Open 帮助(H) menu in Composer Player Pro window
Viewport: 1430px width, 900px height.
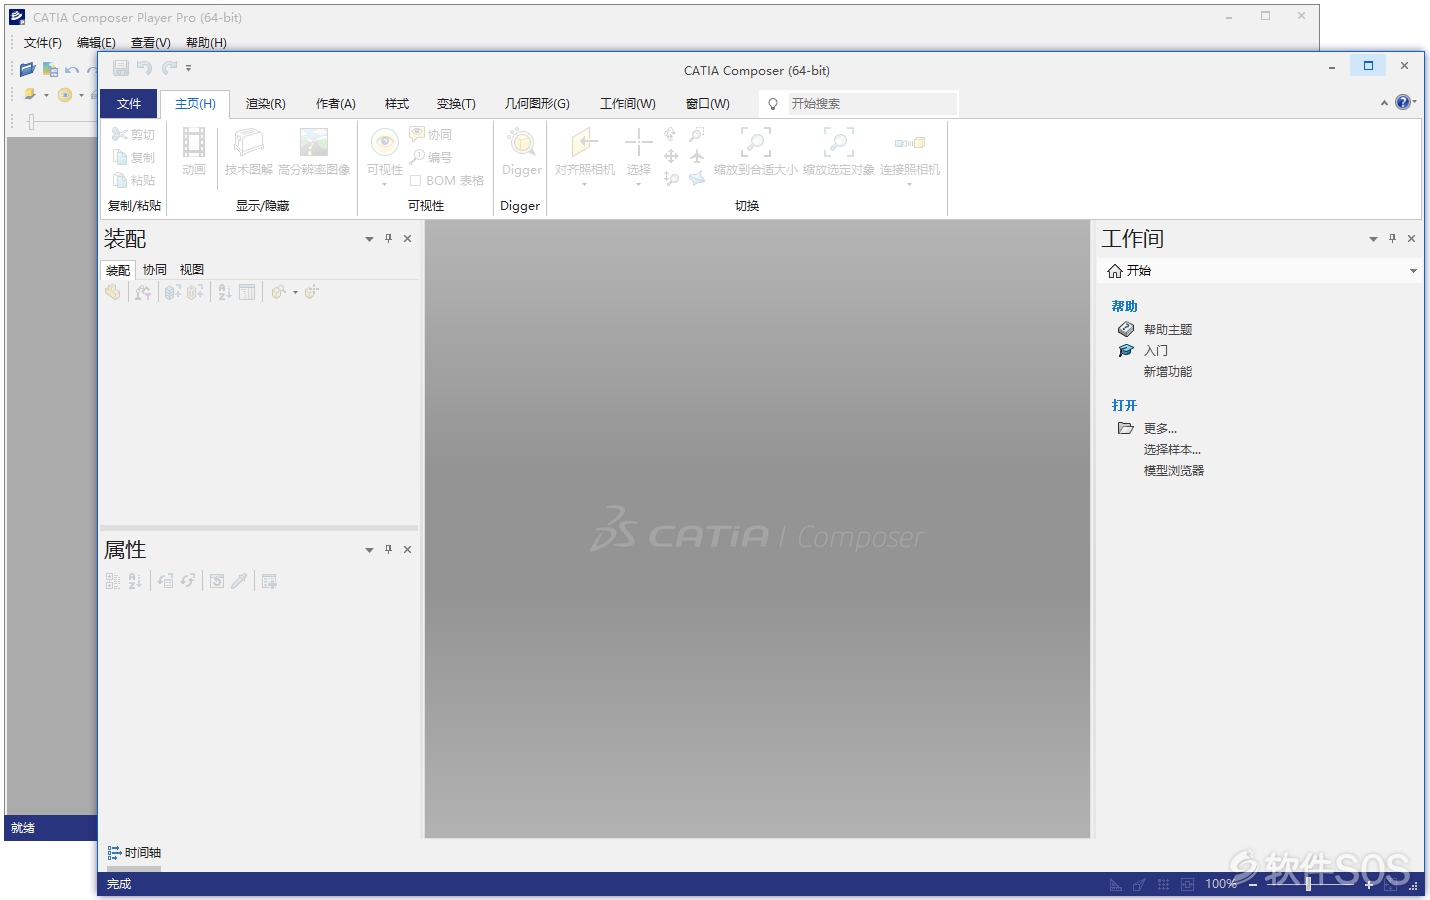(x=206, y=43)
